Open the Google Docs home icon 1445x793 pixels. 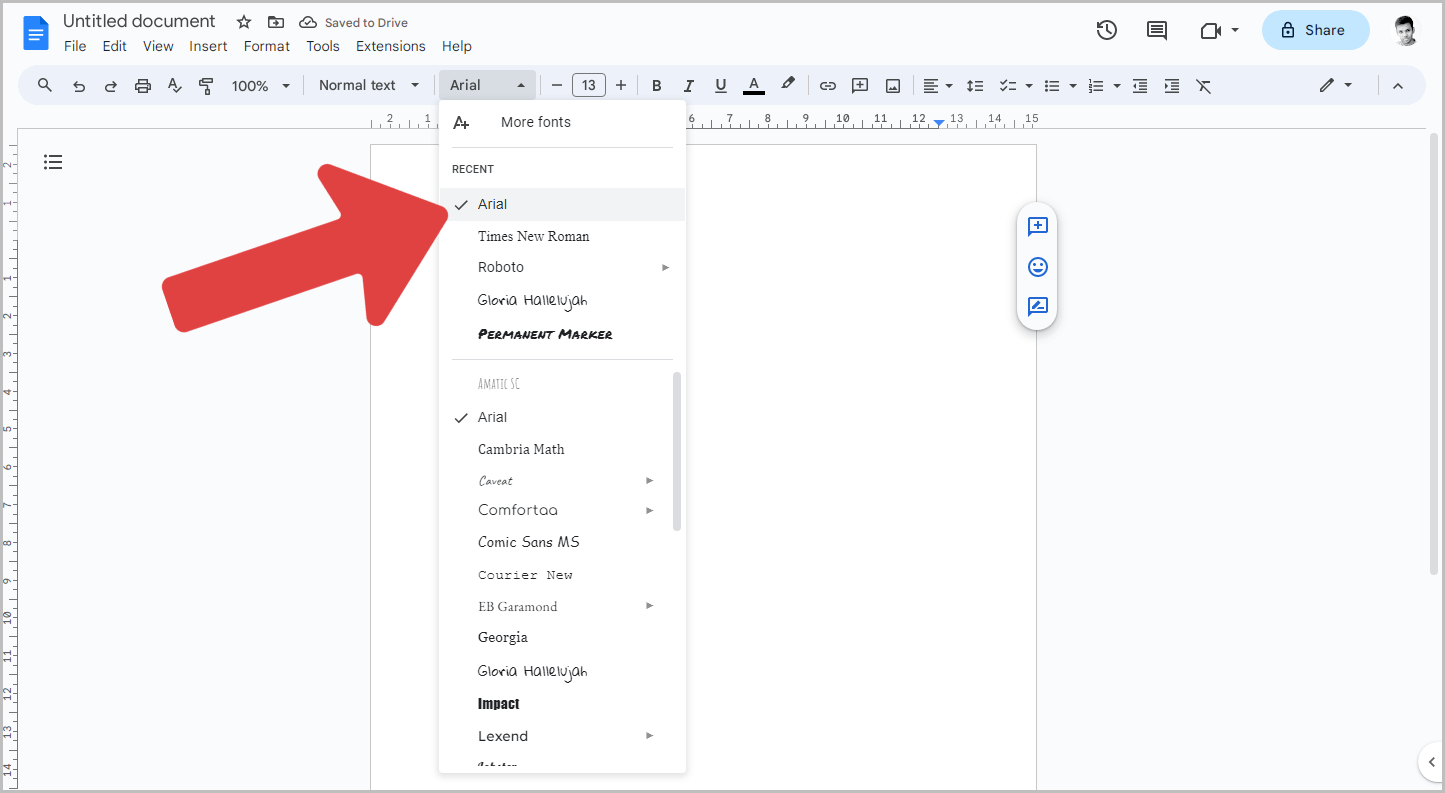36,33
